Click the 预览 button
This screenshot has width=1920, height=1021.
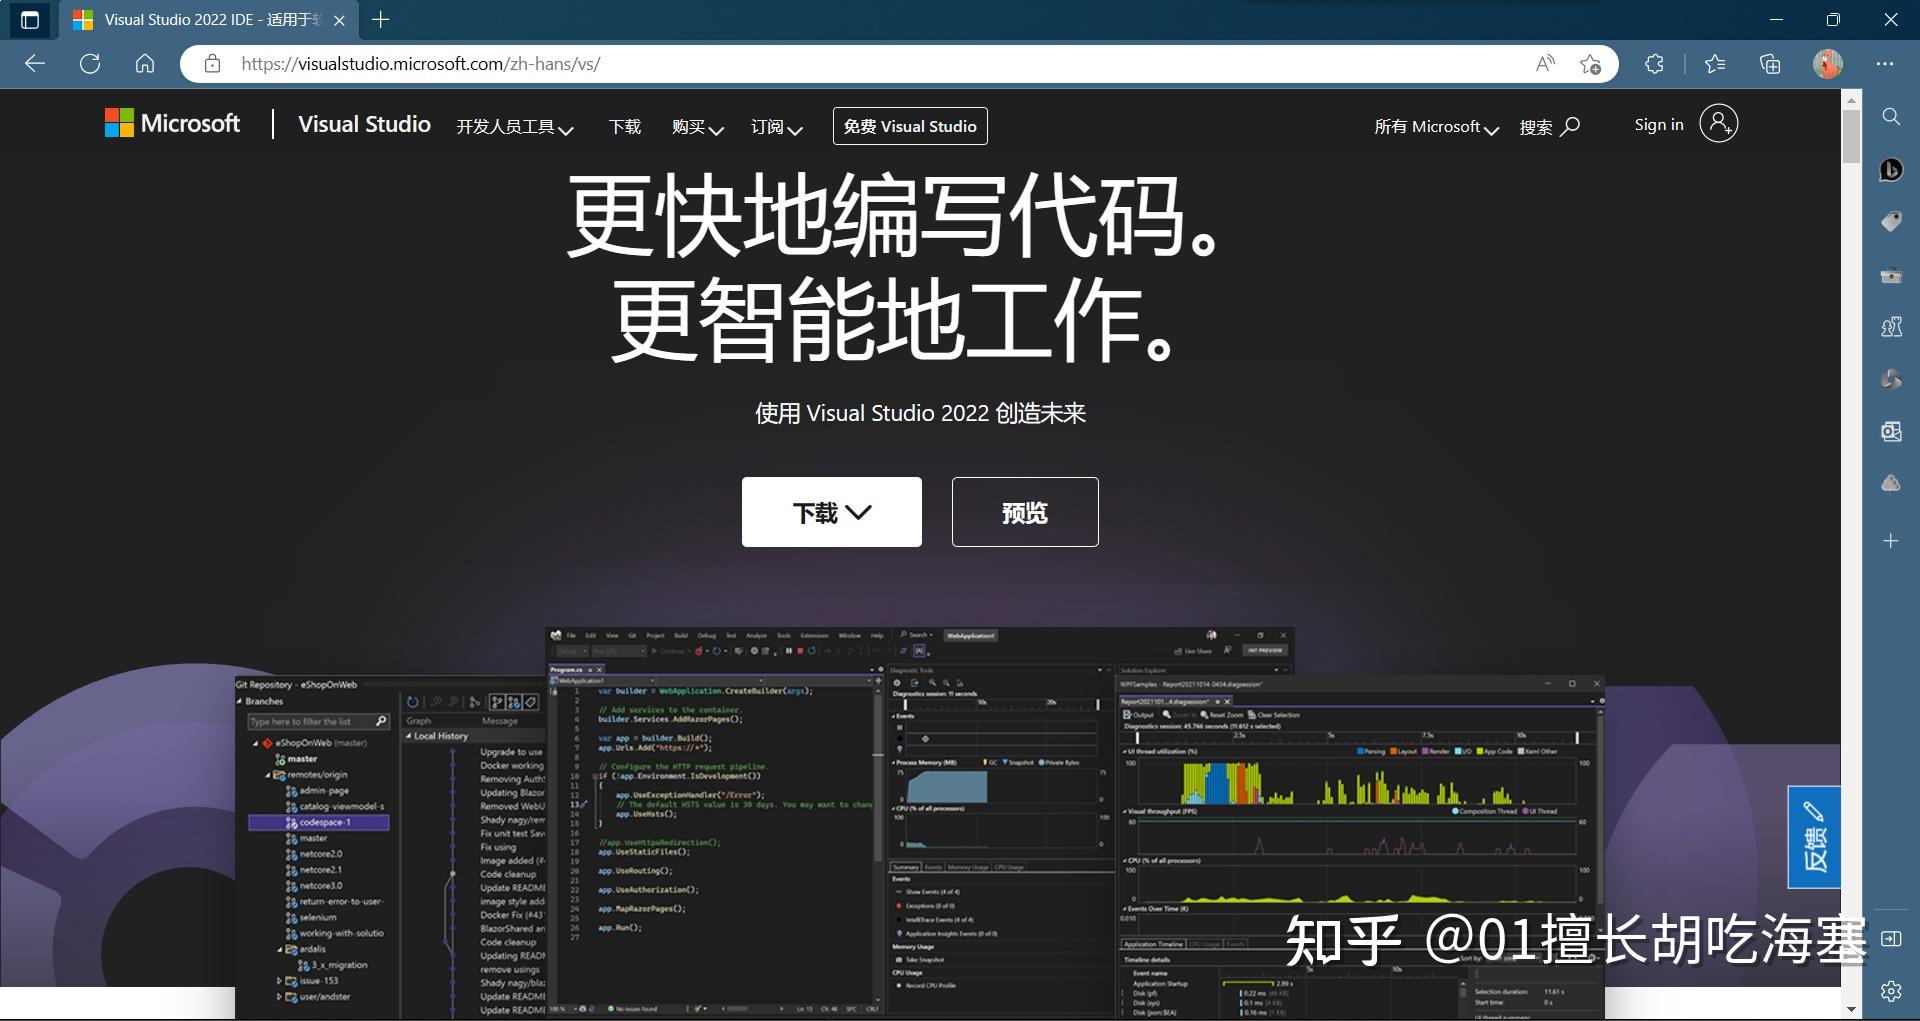pos(1024,511)
